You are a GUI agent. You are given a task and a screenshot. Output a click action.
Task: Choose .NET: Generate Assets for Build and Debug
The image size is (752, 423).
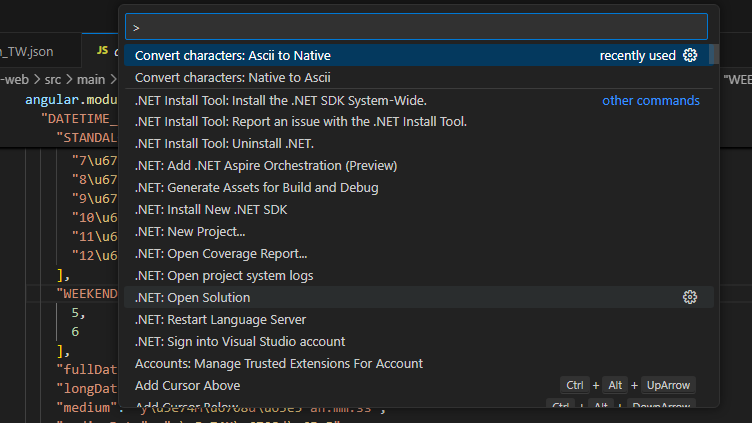point(419,188)
